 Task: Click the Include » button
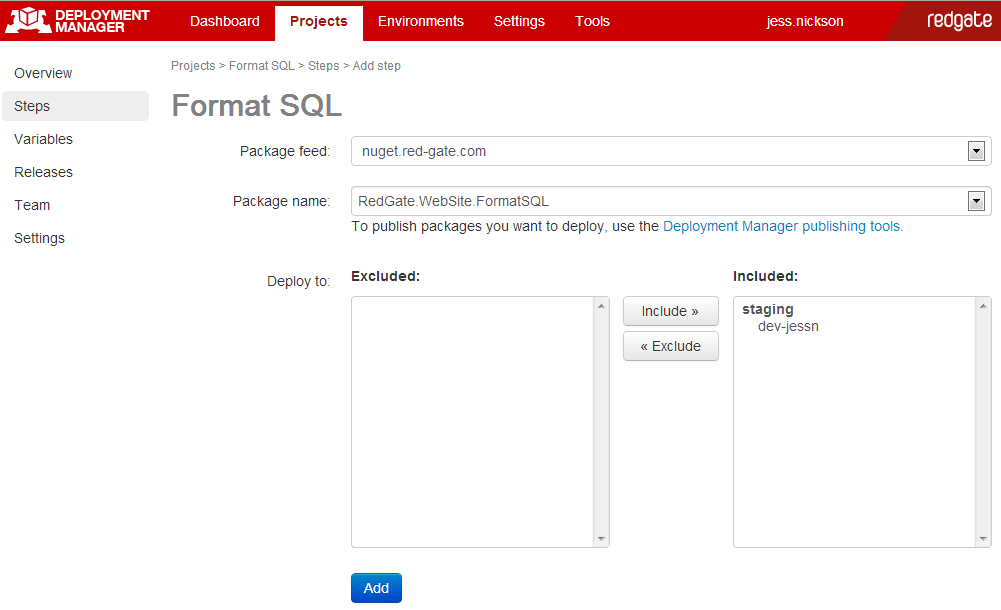pos(670,311)
